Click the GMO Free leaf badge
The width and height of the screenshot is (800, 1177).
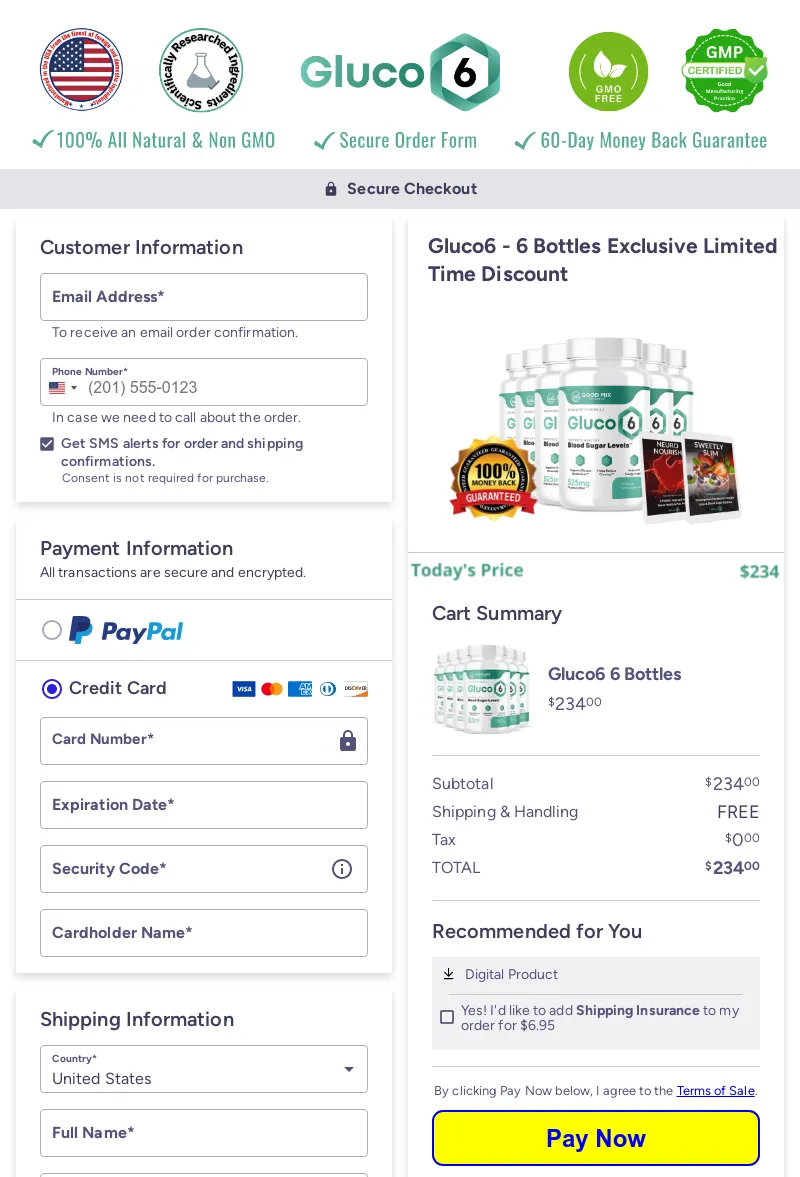tap(608, 70)
